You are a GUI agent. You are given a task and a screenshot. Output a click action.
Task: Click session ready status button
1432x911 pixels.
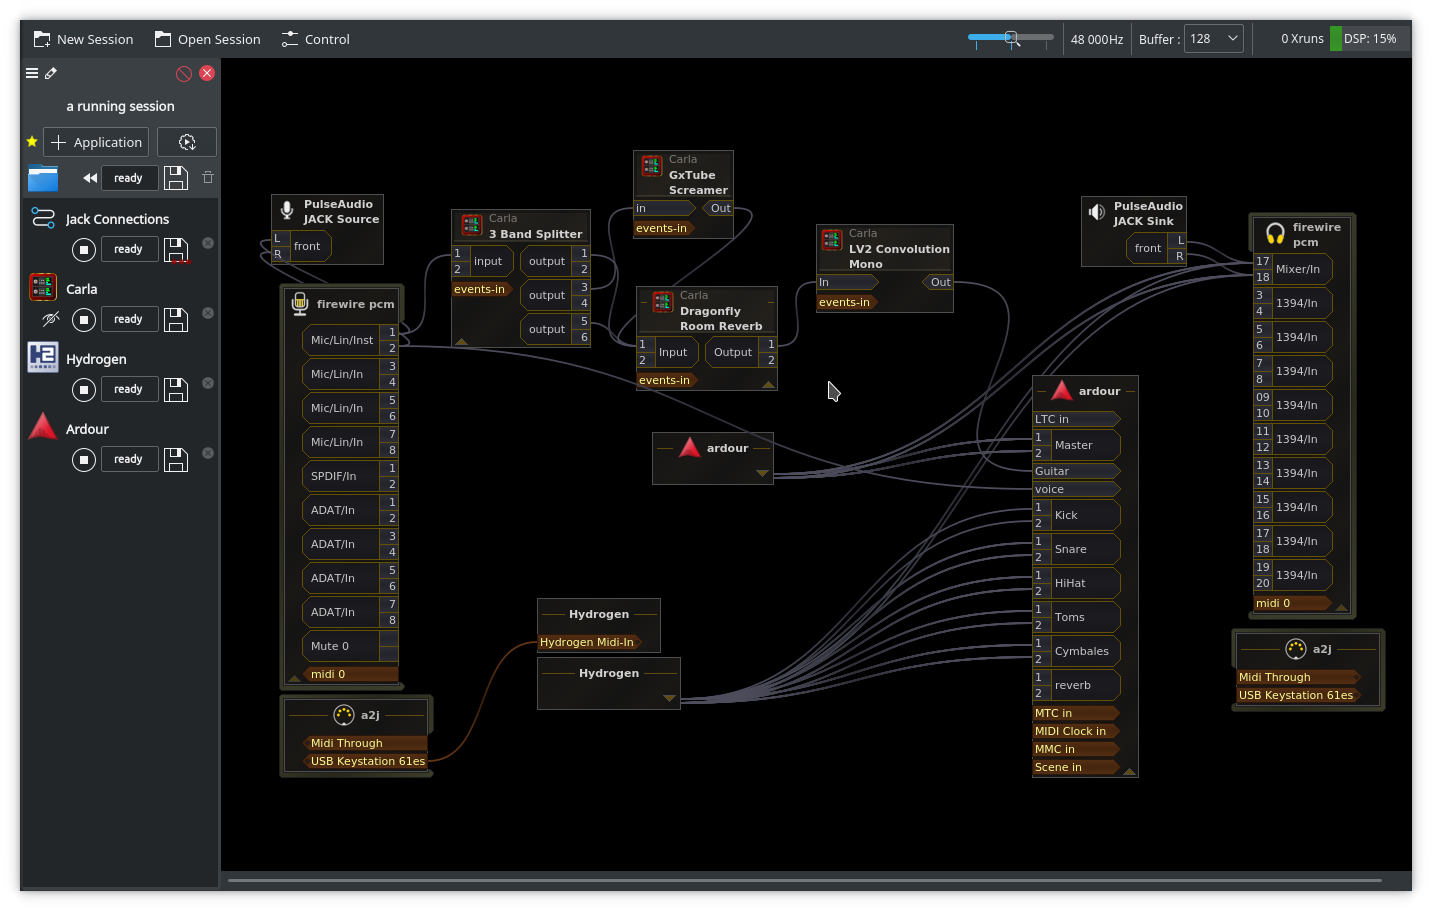128,178
